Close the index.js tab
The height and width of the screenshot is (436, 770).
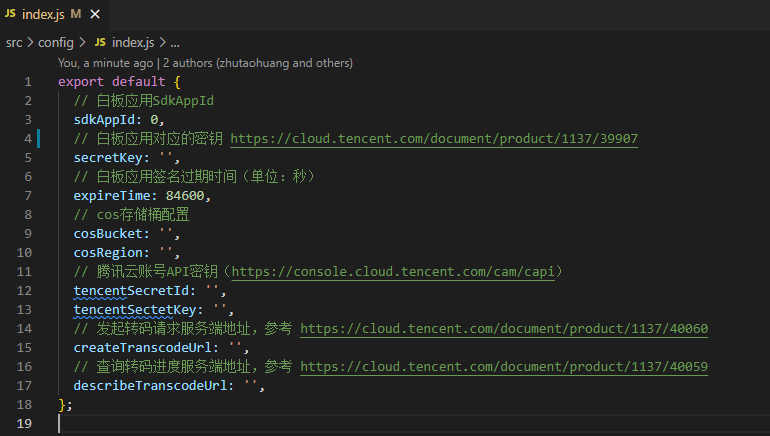(95, 15)
